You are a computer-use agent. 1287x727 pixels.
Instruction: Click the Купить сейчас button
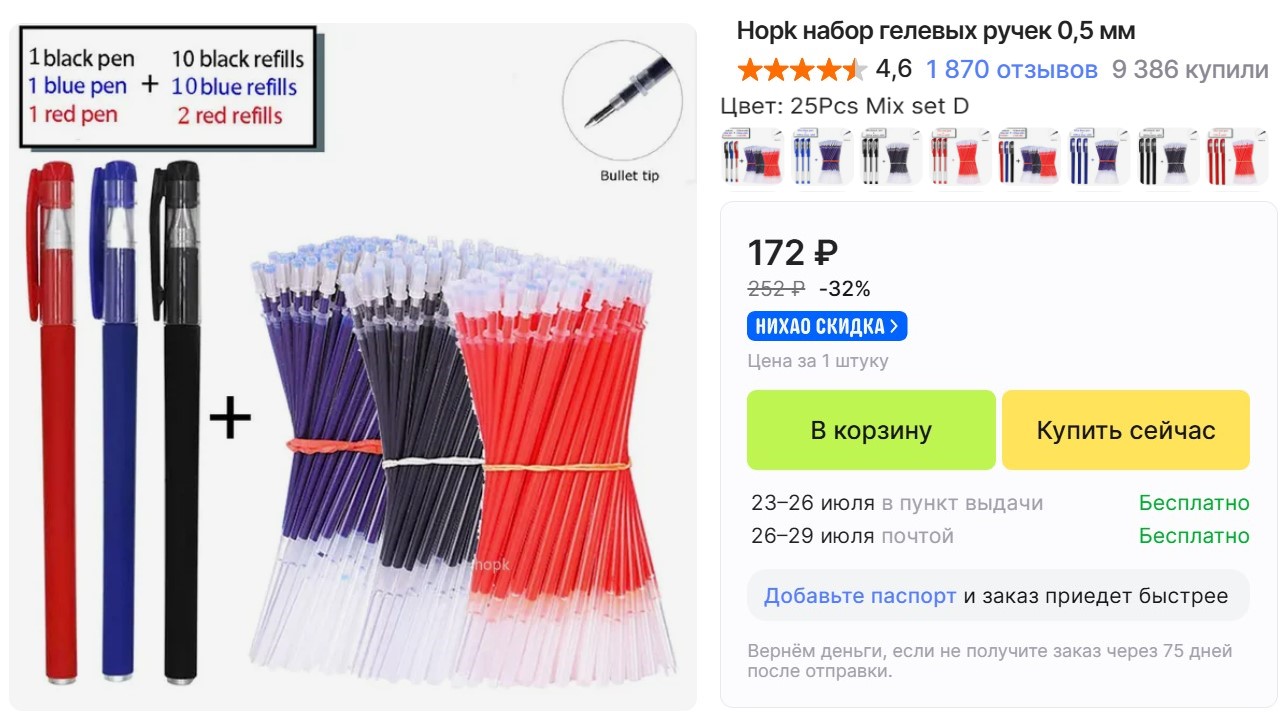(x=1126, y=430)
